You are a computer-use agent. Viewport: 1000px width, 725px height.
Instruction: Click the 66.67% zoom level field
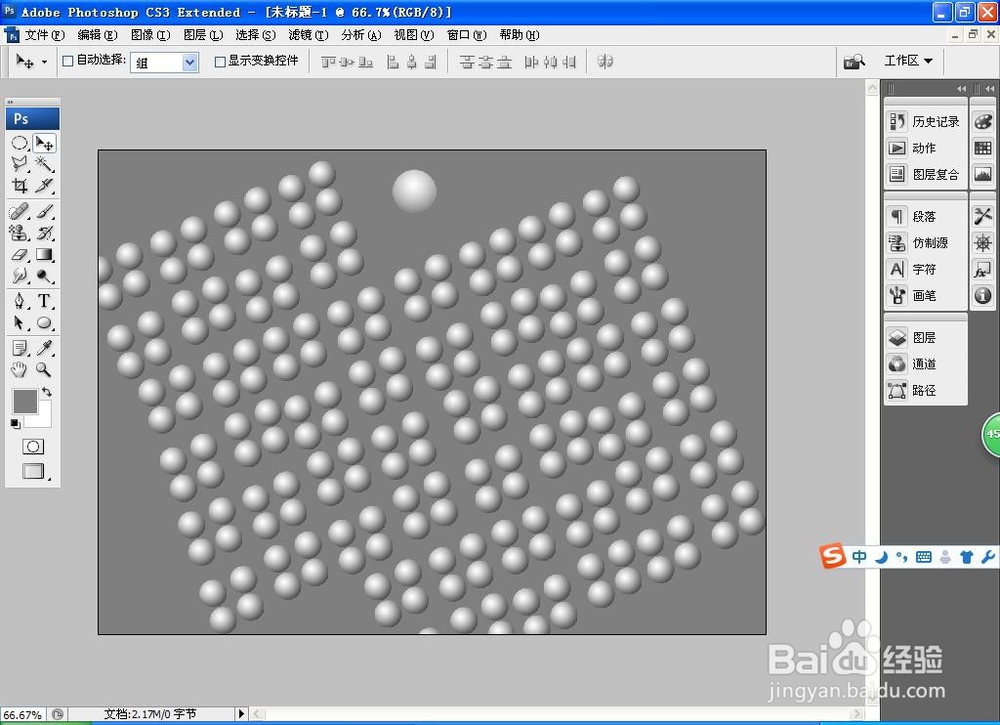coord(23,715)
